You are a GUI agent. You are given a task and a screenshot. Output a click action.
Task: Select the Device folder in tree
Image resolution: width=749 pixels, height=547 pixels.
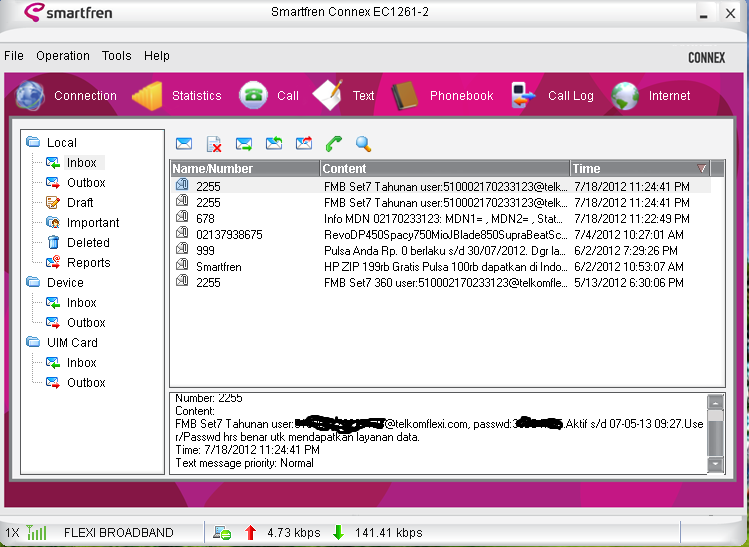click(x=65, y=283)
